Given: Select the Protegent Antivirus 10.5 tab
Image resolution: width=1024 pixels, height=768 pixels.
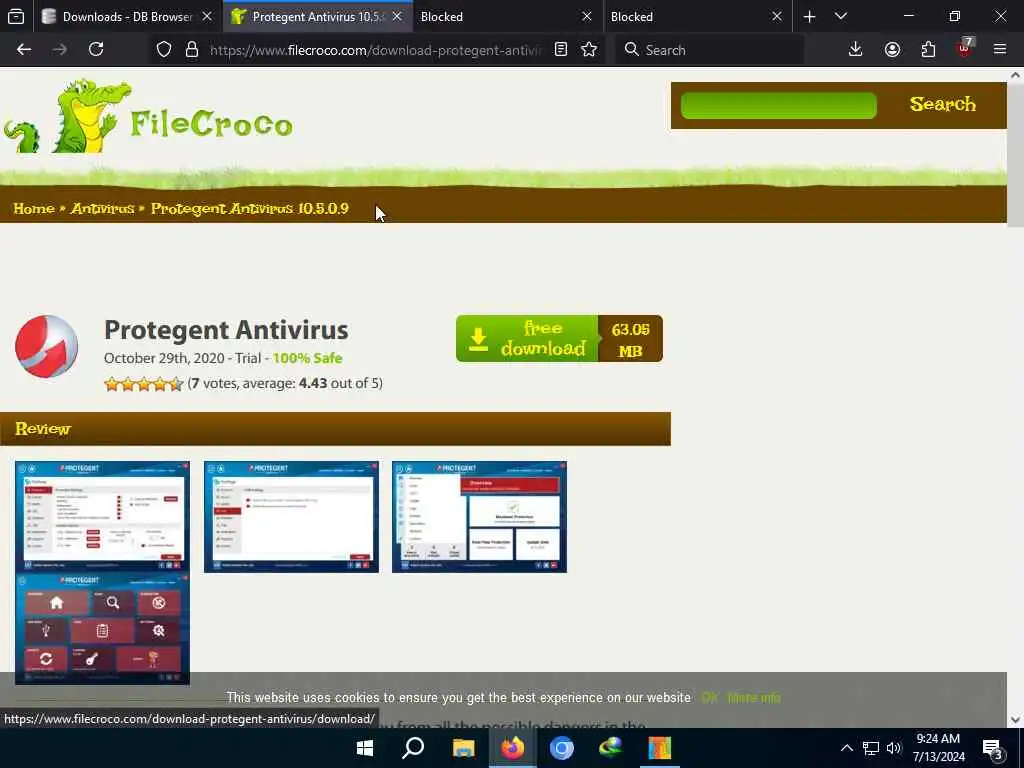Looking at the screenshot, I should click(318, 16).
